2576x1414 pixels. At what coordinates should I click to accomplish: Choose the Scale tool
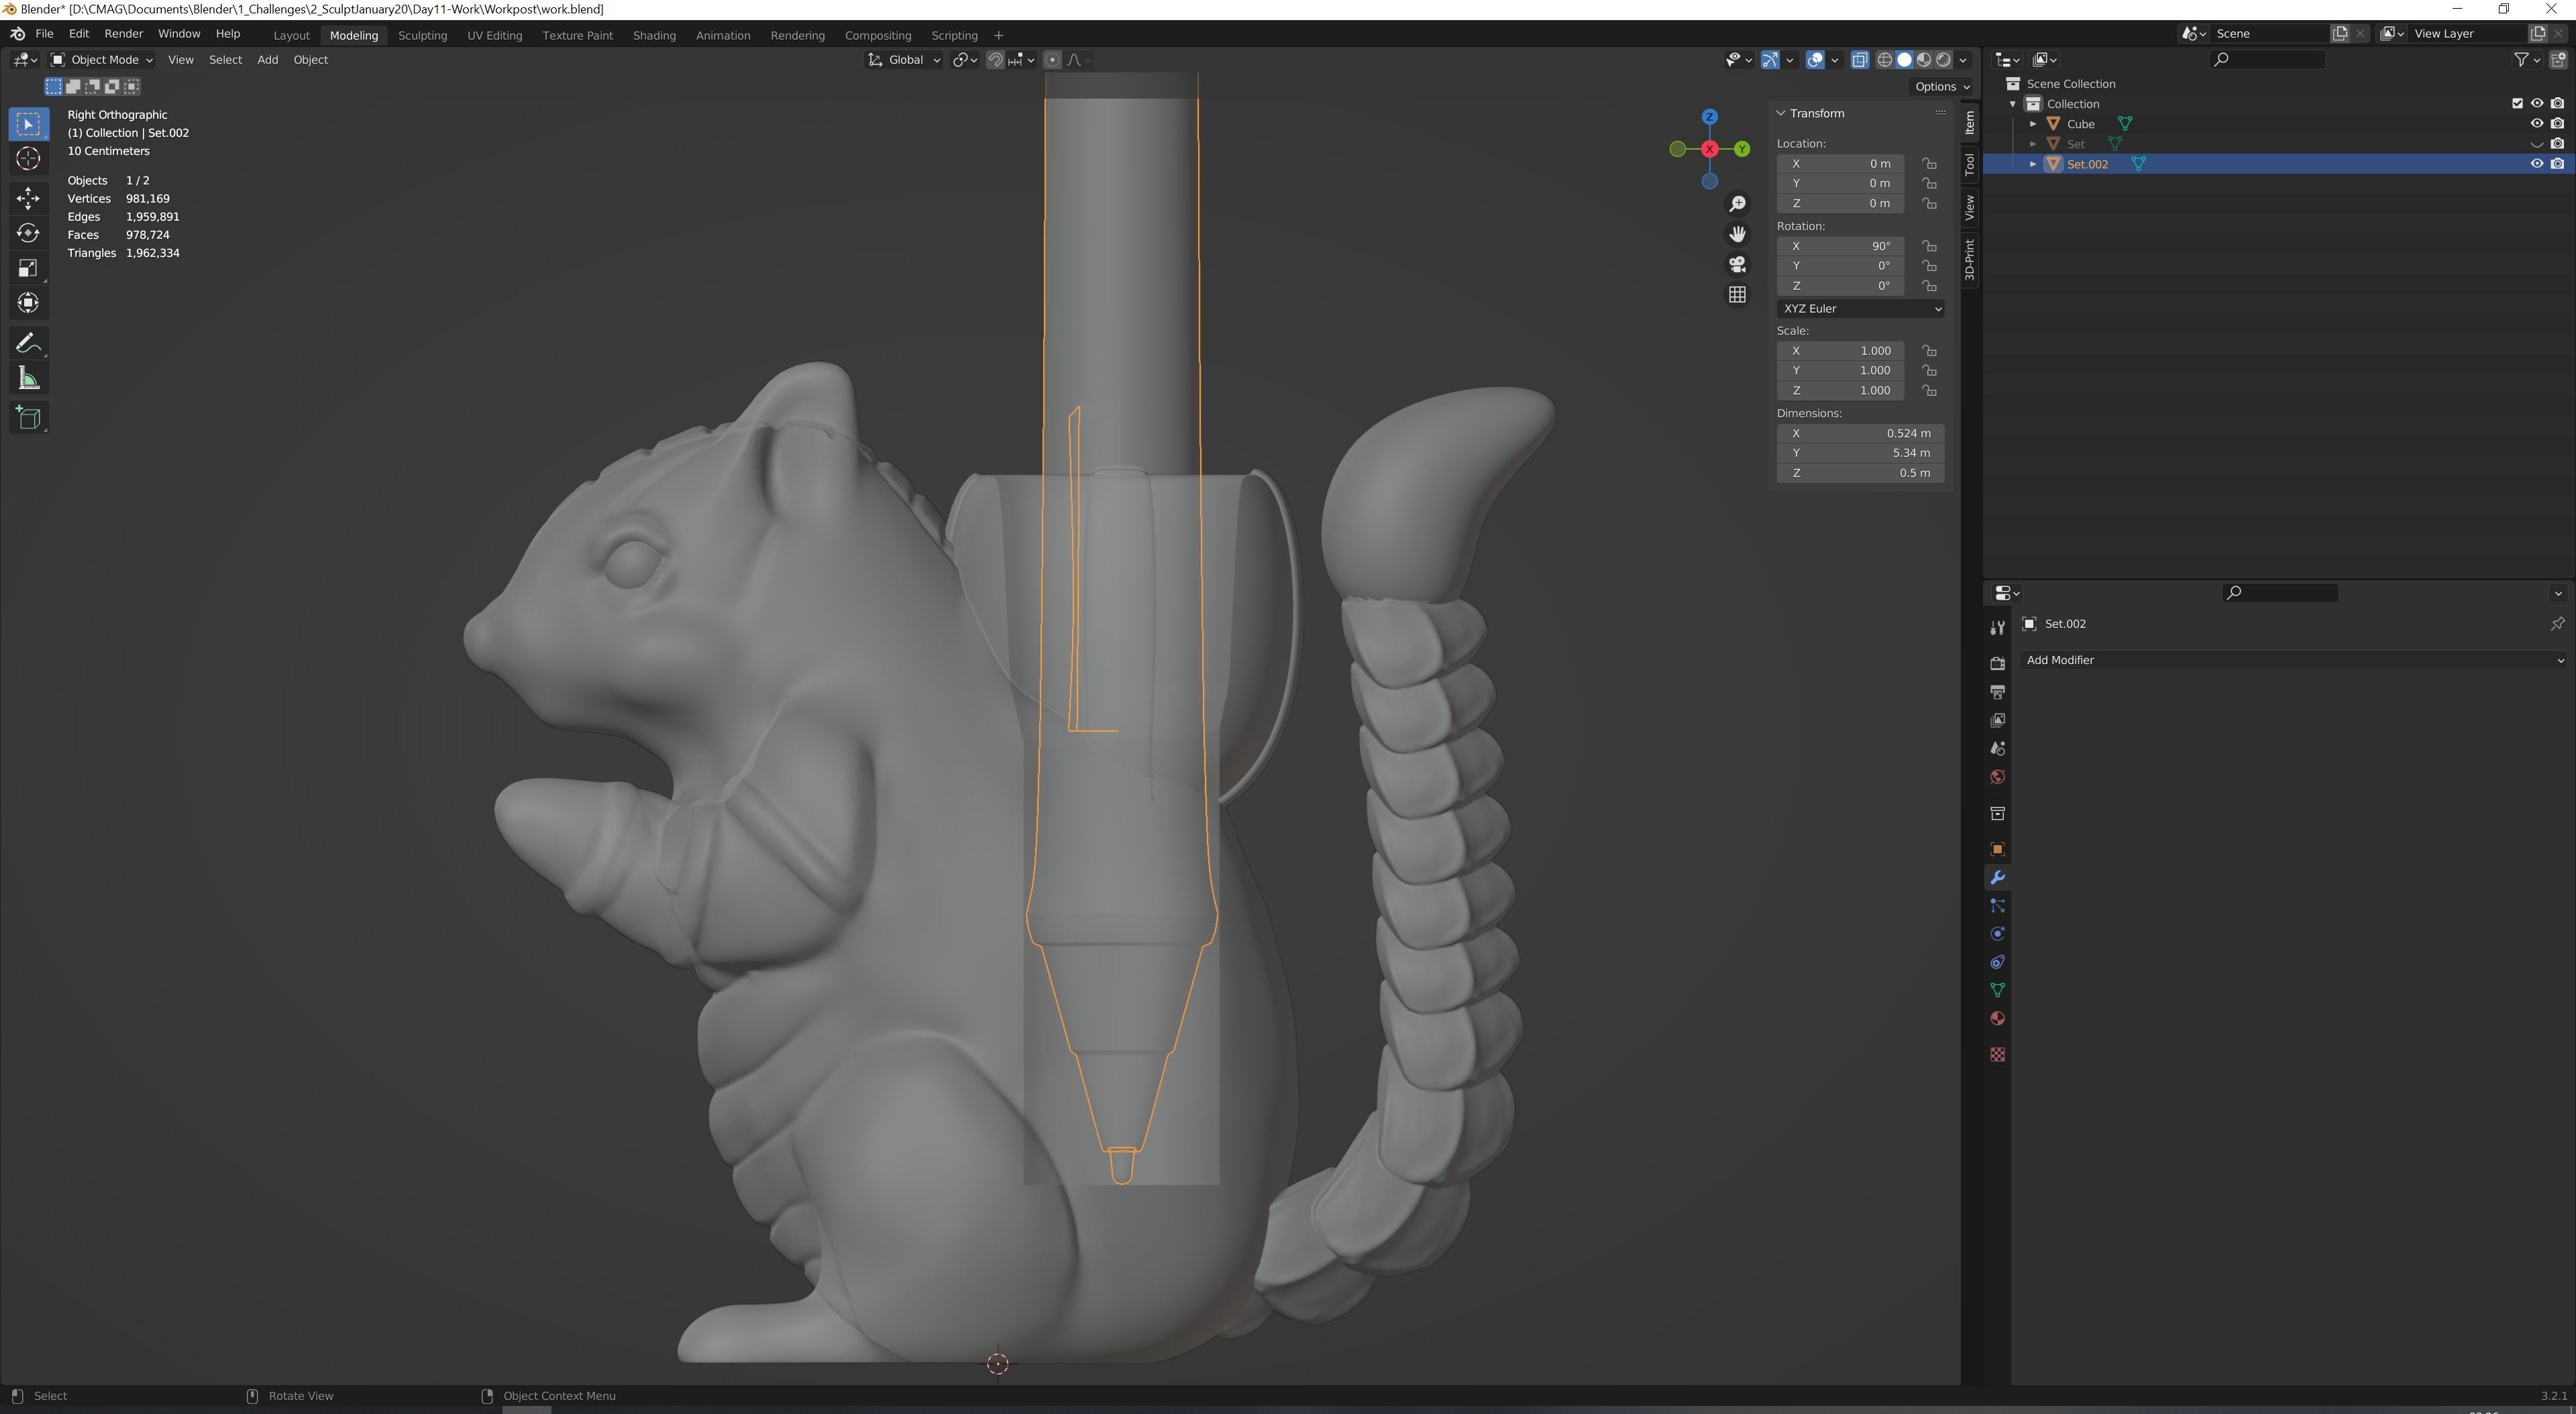[x=28, y=268]
